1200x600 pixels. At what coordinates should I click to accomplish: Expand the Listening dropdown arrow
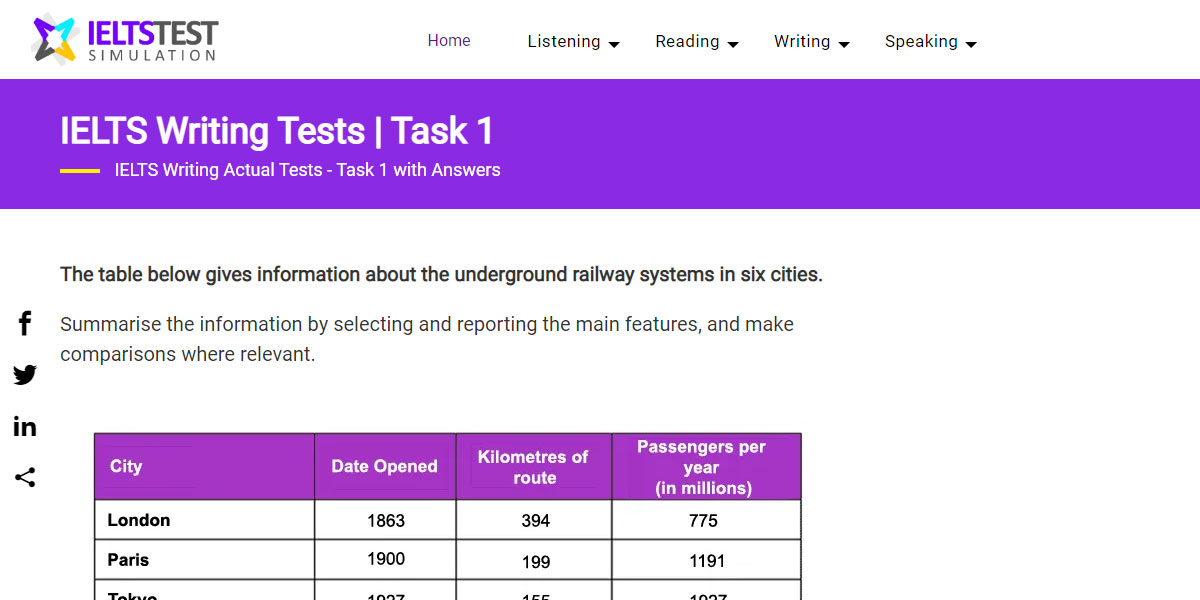tap(614, 44)
